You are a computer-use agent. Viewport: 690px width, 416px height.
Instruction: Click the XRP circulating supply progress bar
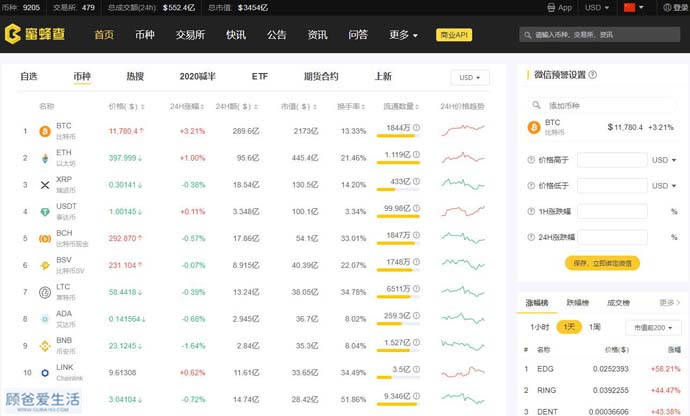[x=398, y=190]
